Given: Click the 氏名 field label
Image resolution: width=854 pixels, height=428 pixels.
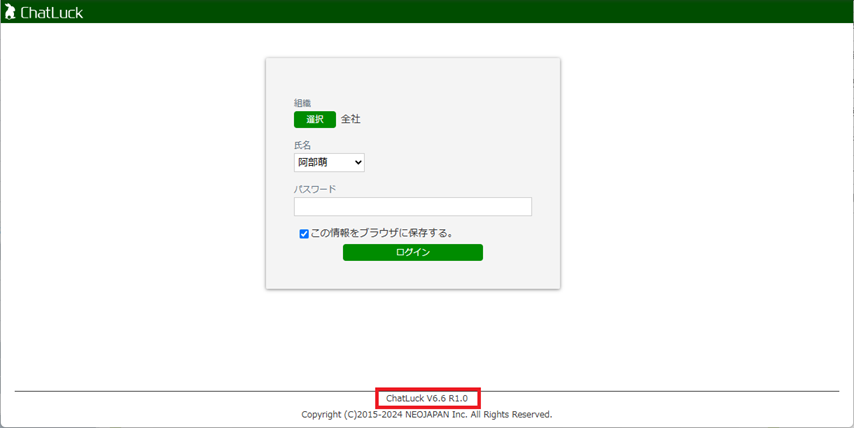Looking at the screenshot, I should click(x=303, y=145).
